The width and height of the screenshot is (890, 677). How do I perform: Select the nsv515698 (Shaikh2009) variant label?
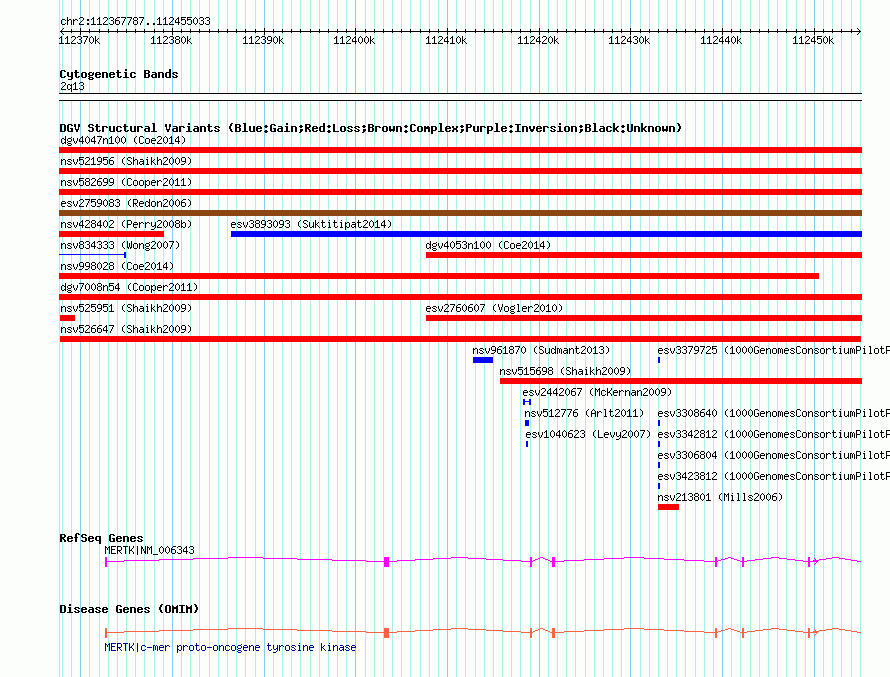pos(565,371)
